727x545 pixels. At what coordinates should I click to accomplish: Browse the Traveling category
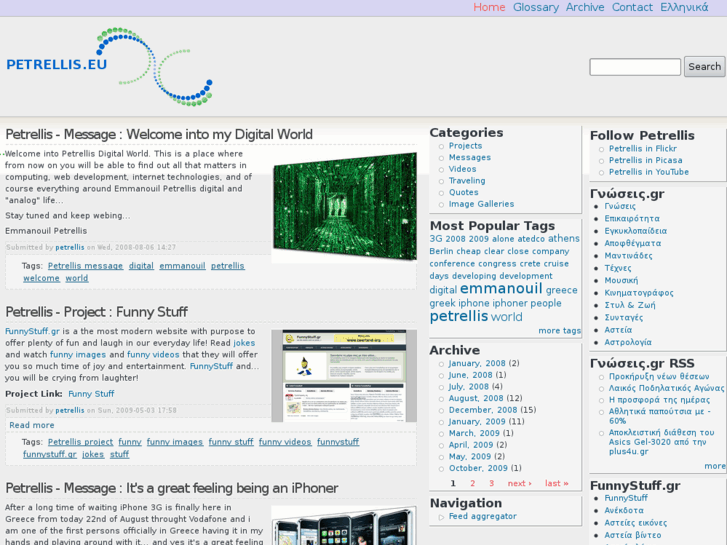pos(467,180)
